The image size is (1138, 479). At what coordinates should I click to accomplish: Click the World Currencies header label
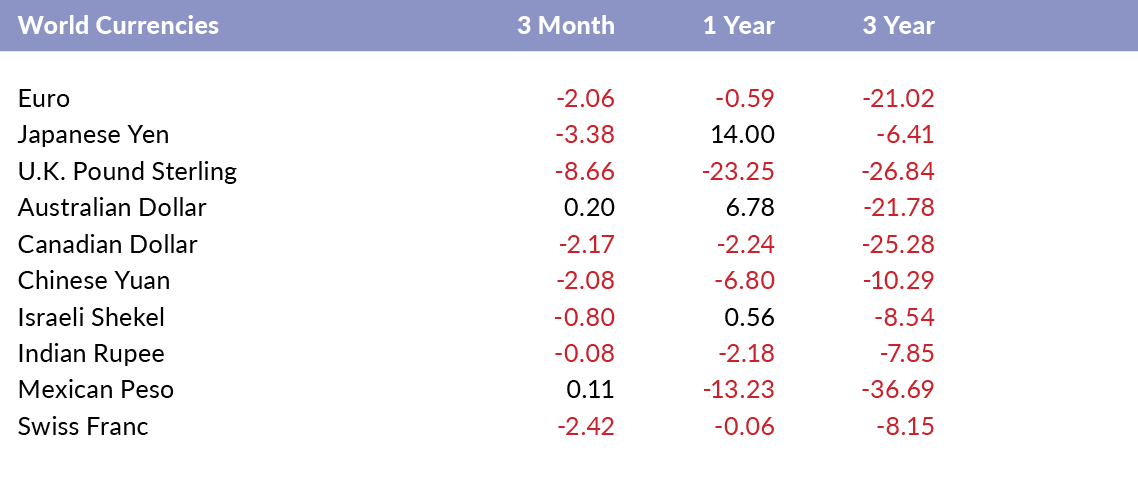tap(118, 25)
